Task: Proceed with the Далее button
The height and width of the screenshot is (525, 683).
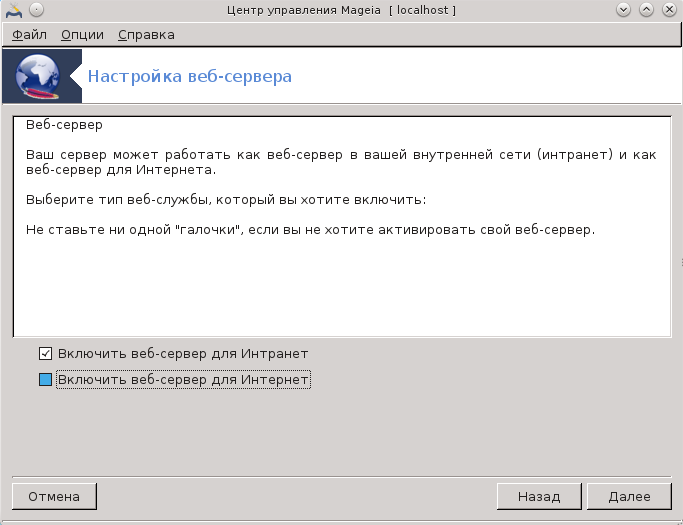Action: [629, 496]
